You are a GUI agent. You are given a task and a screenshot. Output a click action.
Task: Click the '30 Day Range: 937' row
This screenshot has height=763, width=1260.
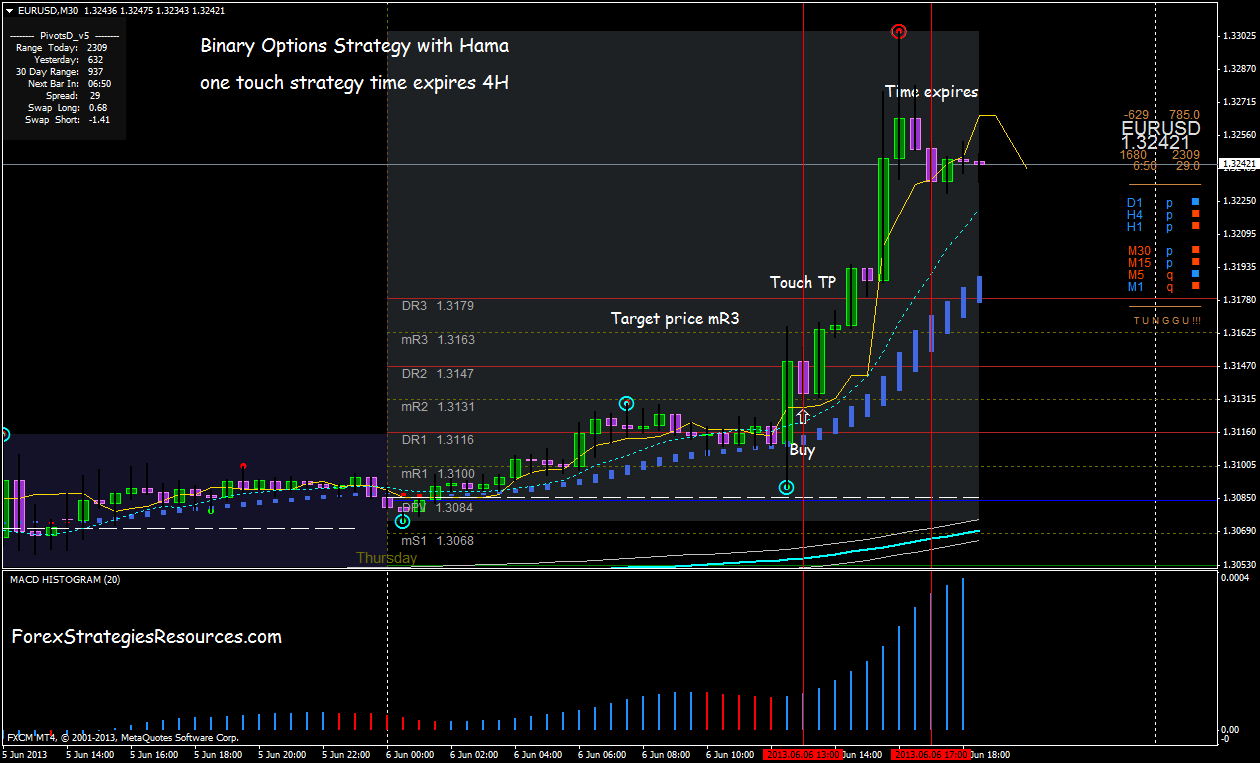click(x=59, y=71)
